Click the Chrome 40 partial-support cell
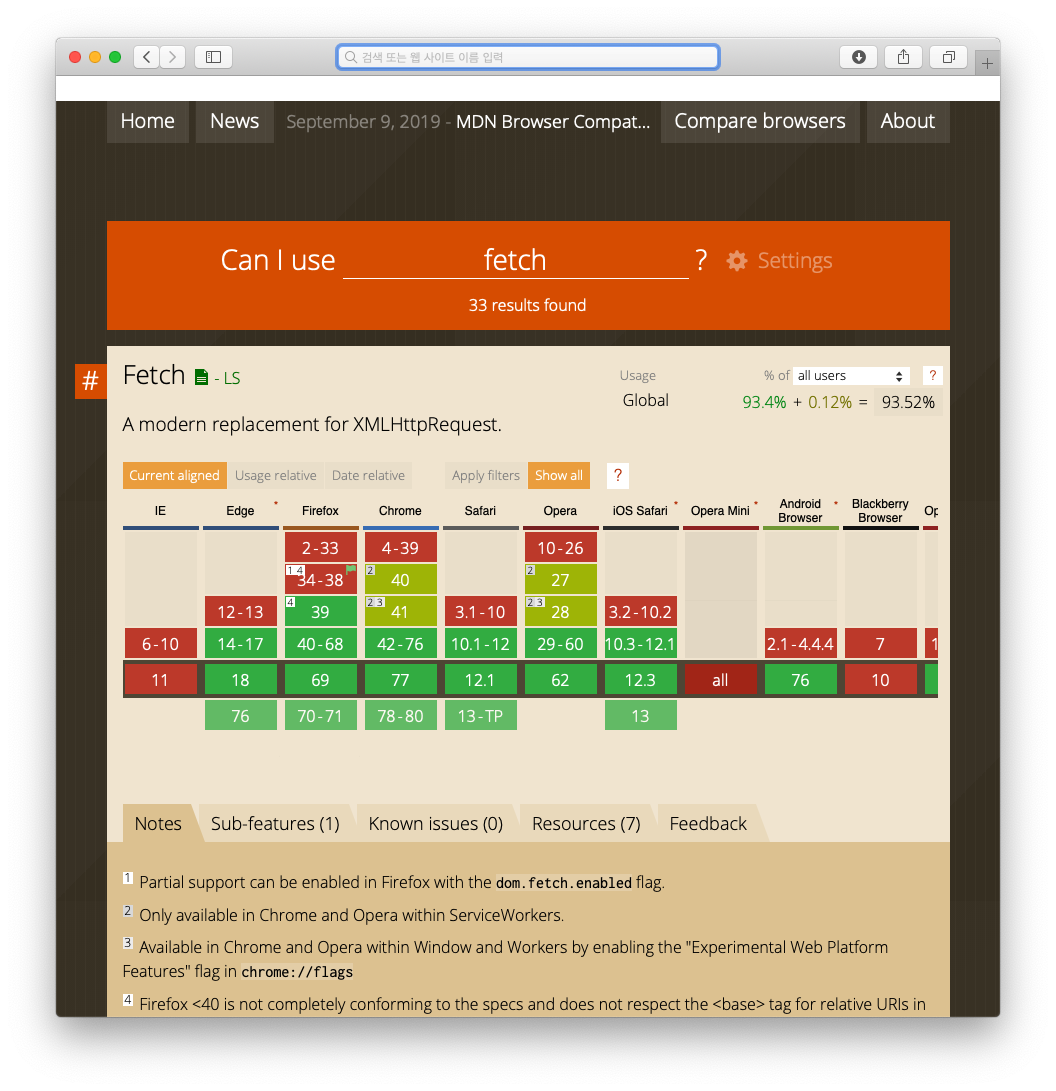Viewport: 1056px width, 1091px height. click(x=401, y=580)
